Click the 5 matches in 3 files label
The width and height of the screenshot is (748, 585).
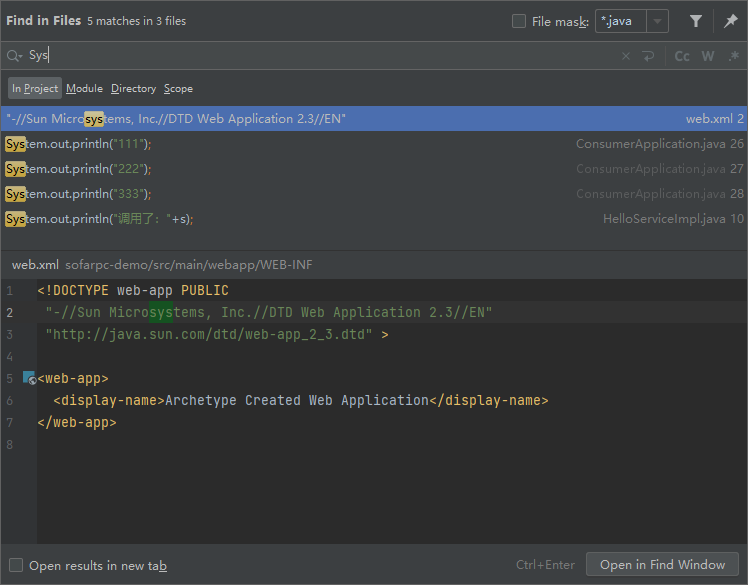coord(136,21)
